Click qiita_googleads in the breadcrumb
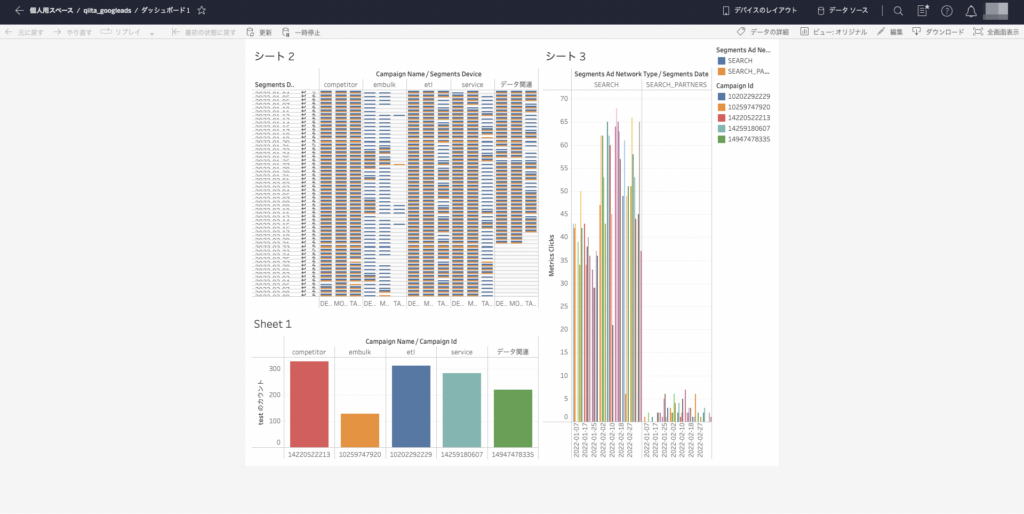The height and width of the screenshot is (514, 1024). click(107, 10)
